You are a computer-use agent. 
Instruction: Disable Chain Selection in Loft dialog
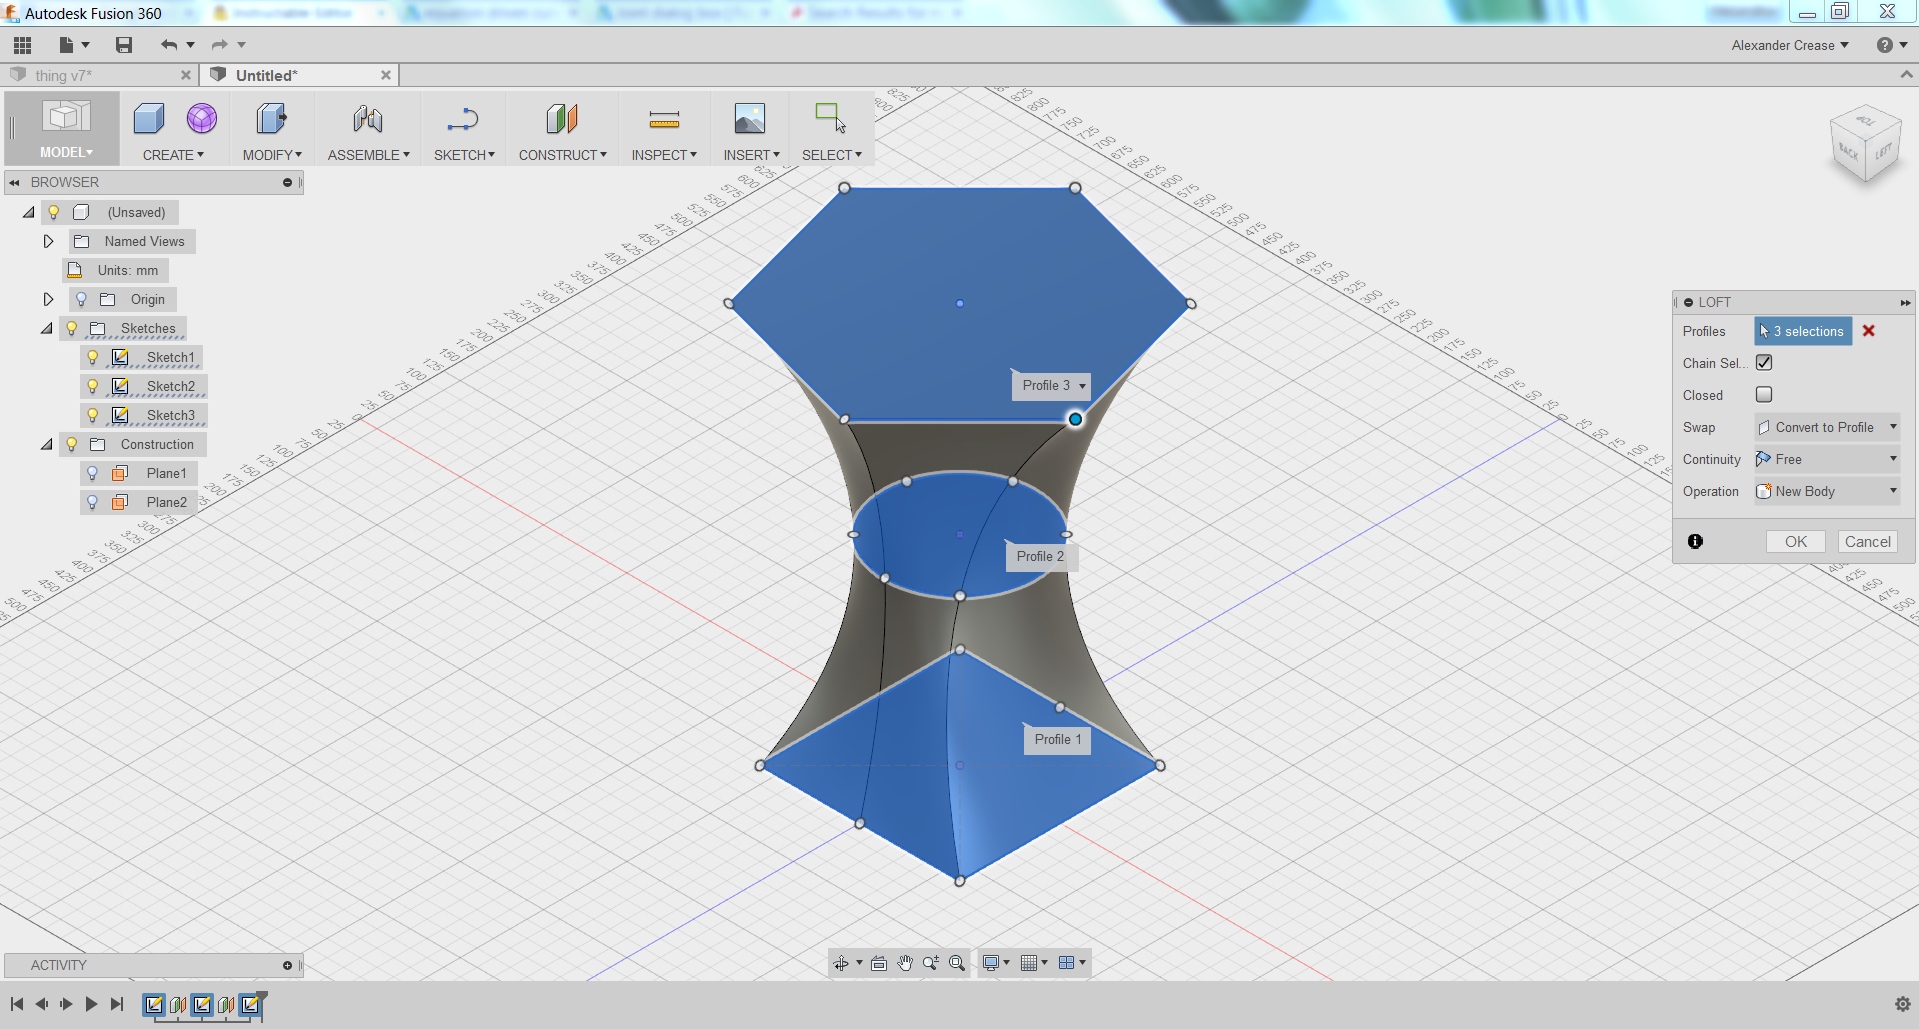(1763, 362)
